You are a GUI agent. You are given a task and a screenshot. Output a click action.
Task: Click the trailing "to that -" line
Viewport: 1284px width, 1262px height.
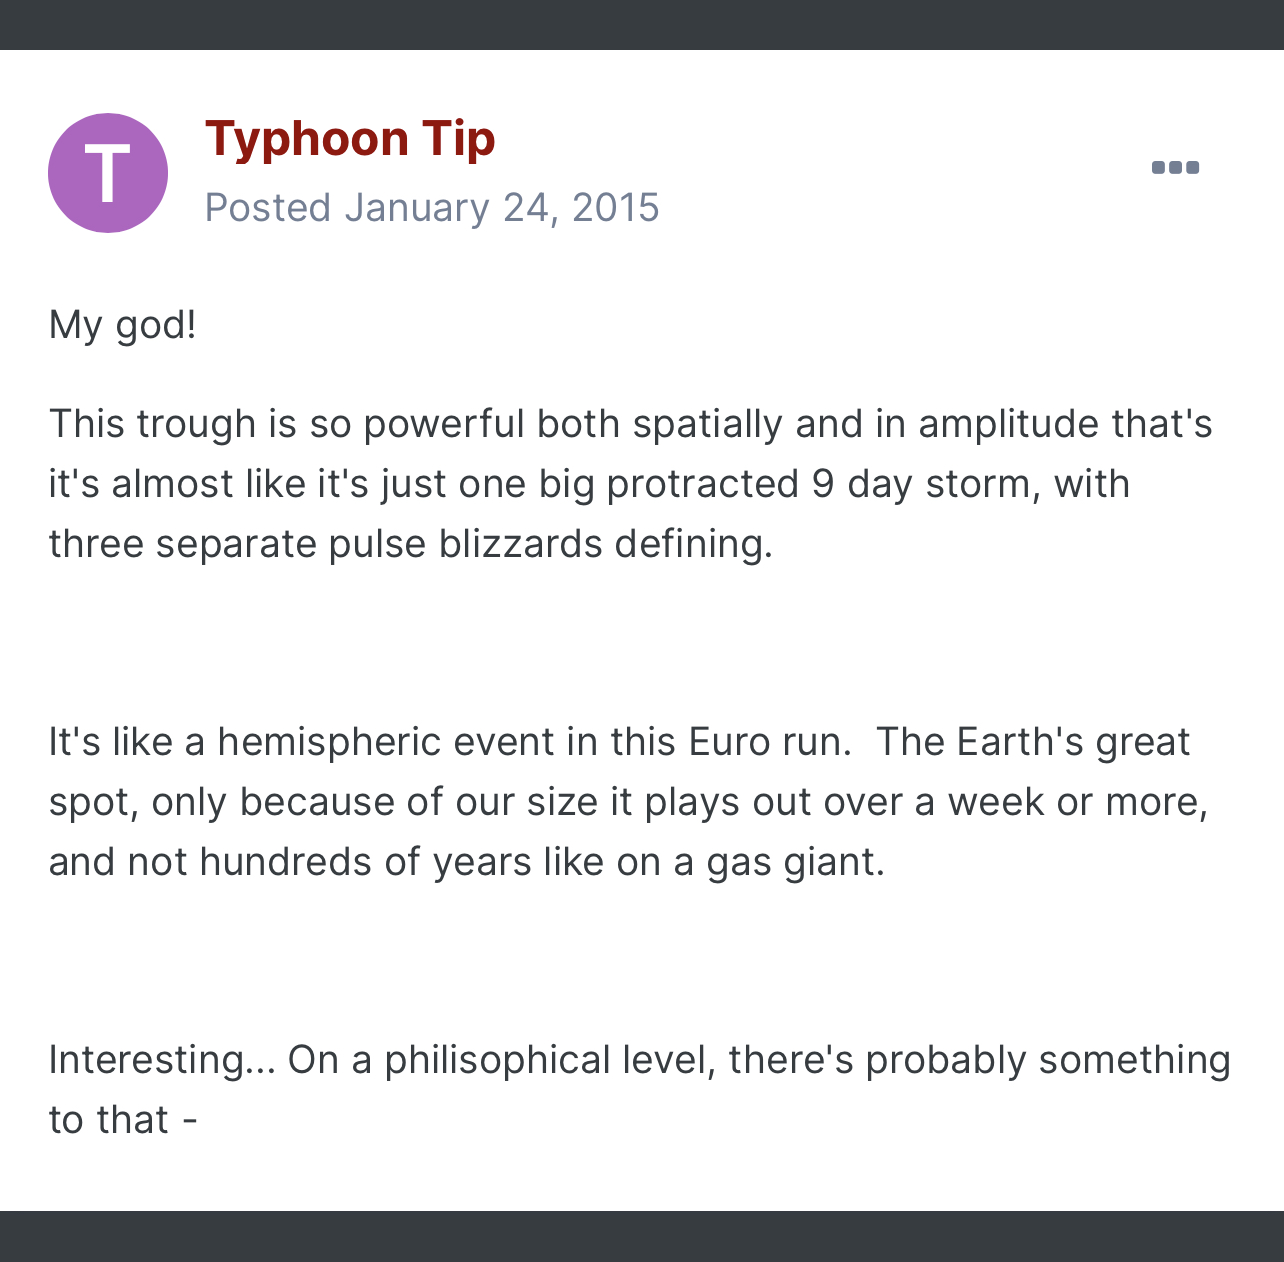click(x=123, y=1120)
